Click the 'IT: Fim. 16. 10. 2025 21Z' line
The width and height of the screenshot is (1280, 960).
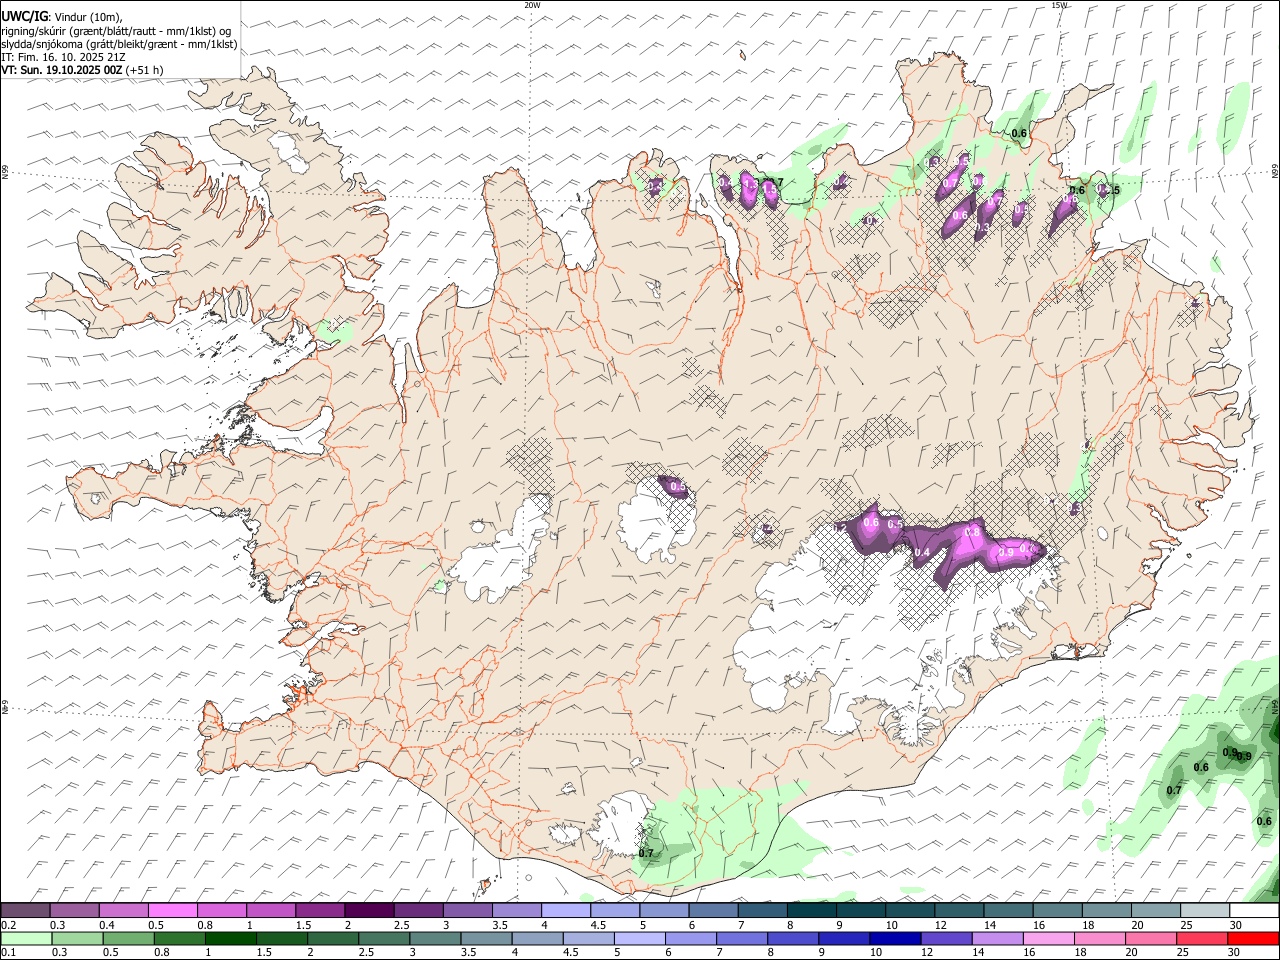click(x=64, y=57)
